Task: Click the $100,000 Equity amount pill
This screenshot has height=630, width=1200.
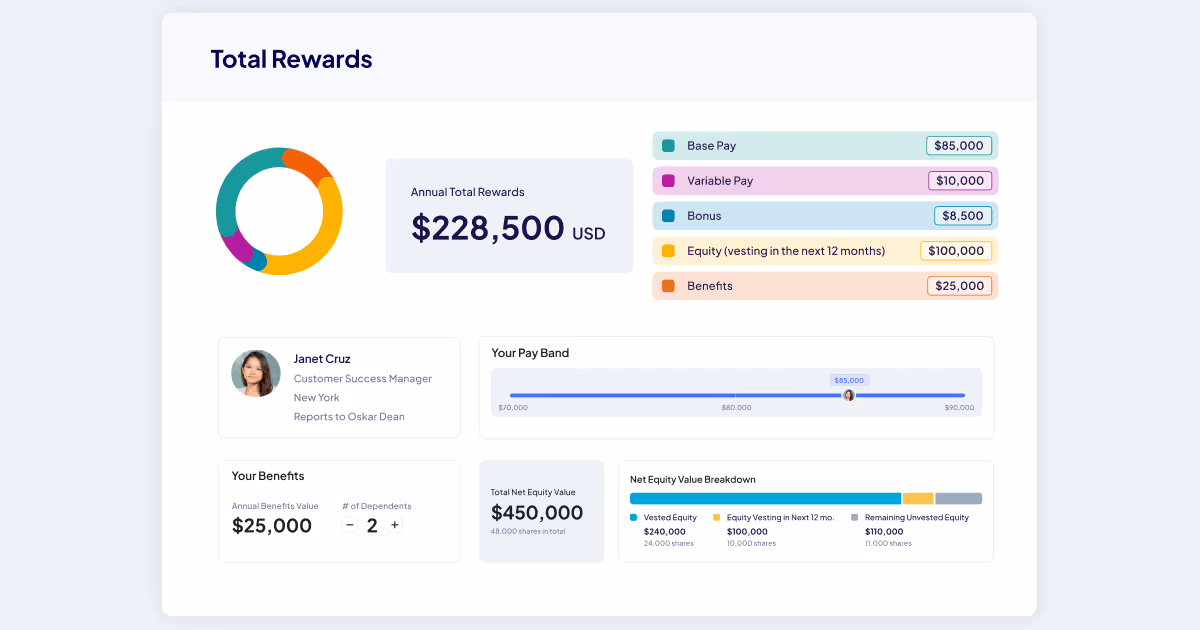Action: point(956,250)
